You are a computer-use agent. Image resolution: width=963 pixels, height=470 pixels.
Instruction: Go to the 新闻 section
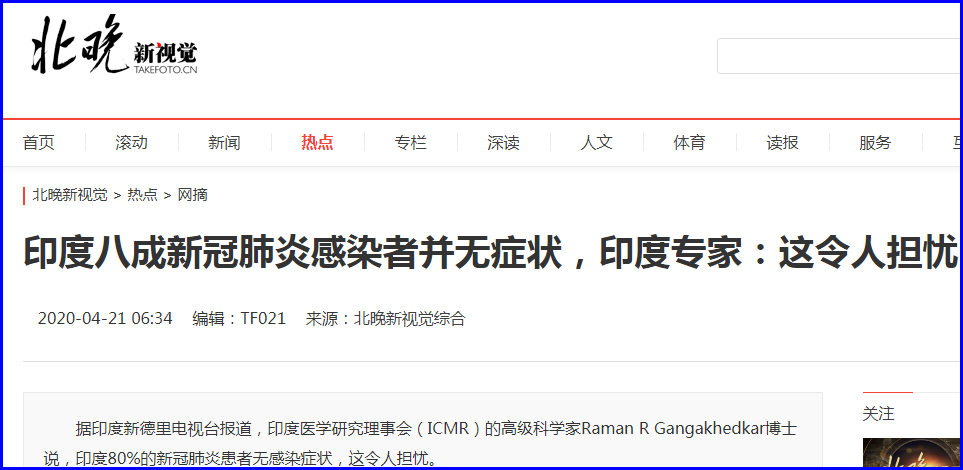coord(224,143)
